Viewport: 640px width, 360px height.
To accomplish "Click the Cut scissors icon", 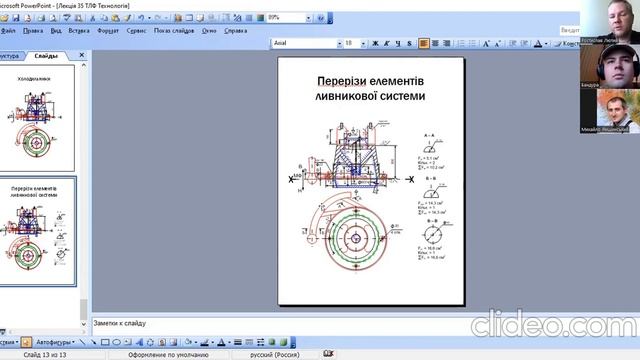I will tap(93, 18).
